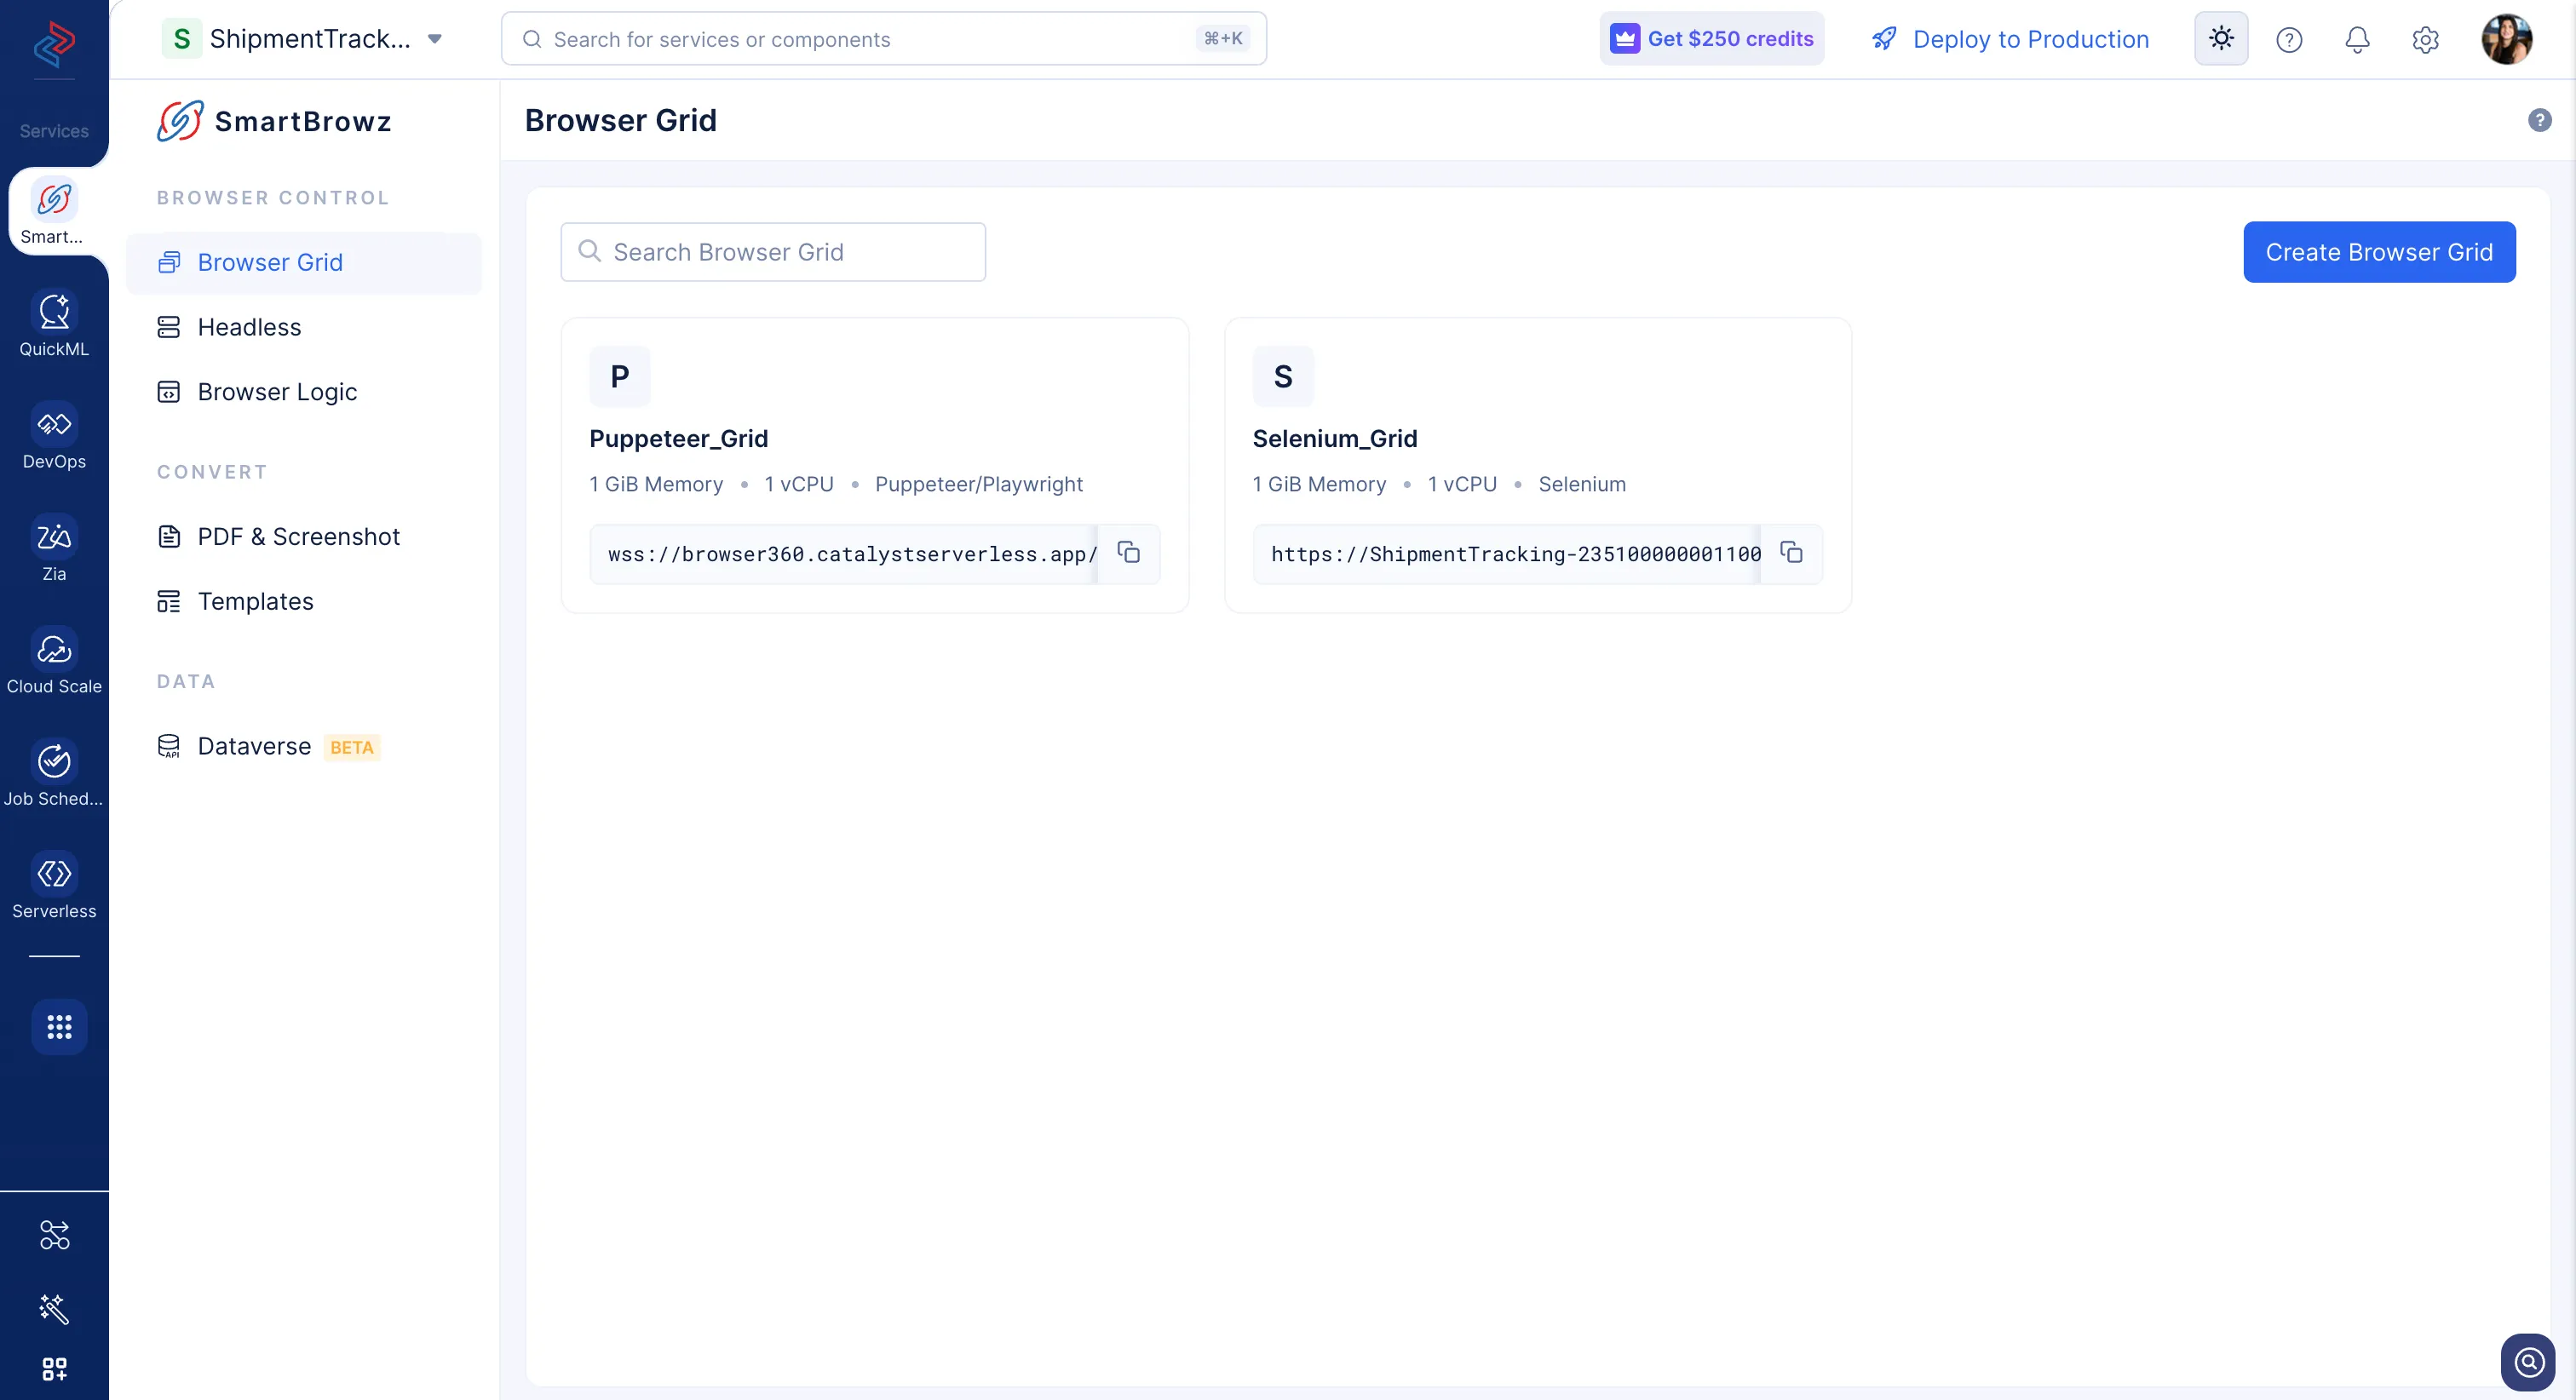Screen dimensions: 2576x1400
Task: Open the magic wand assistant icon
Action: tap(53, 1310)
